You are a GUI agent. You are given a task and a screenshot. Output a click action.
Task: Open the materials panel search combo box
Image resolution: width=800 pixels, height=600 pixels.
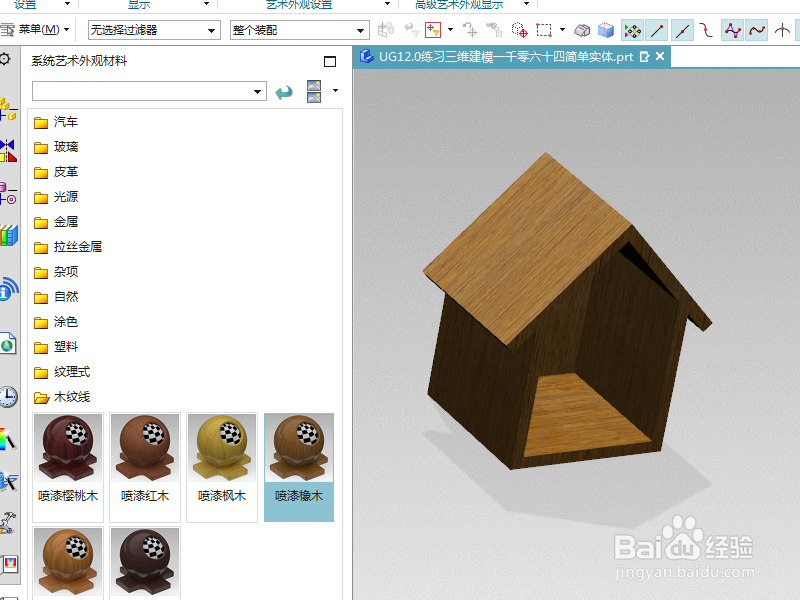click(x=149, y=91)
